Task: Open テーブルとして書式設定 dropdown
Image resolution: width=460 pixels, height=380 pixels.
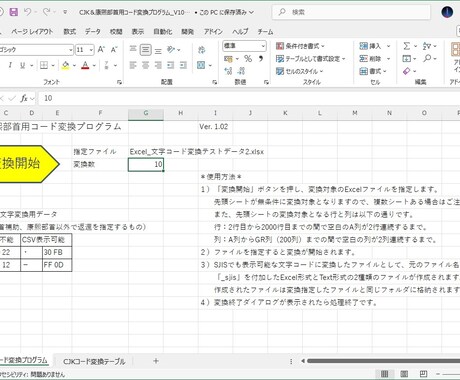Action: [310, 59]
